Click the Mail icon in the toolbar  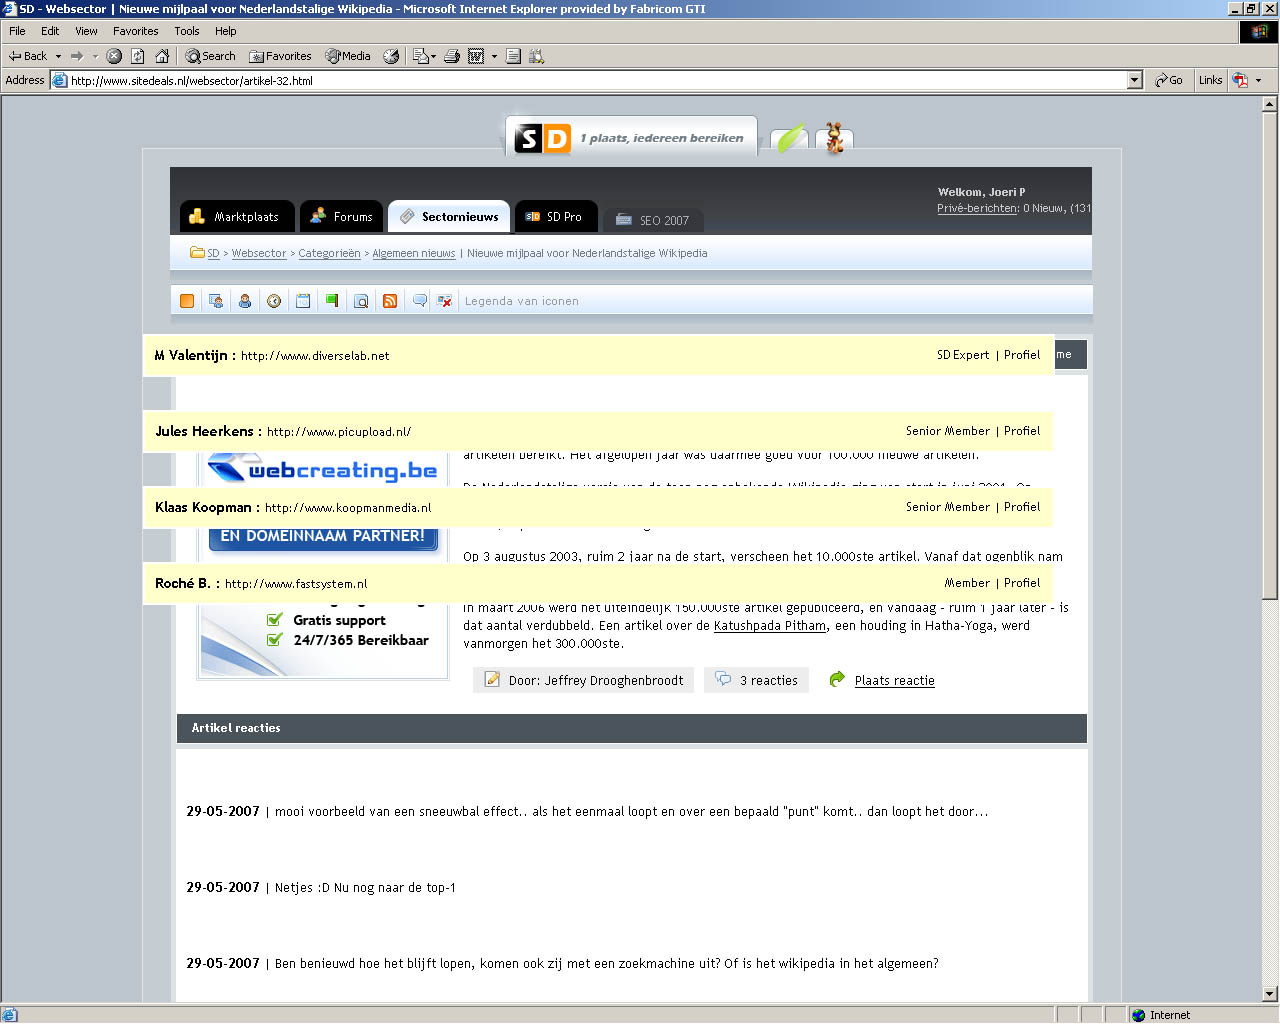click(420, 56)
